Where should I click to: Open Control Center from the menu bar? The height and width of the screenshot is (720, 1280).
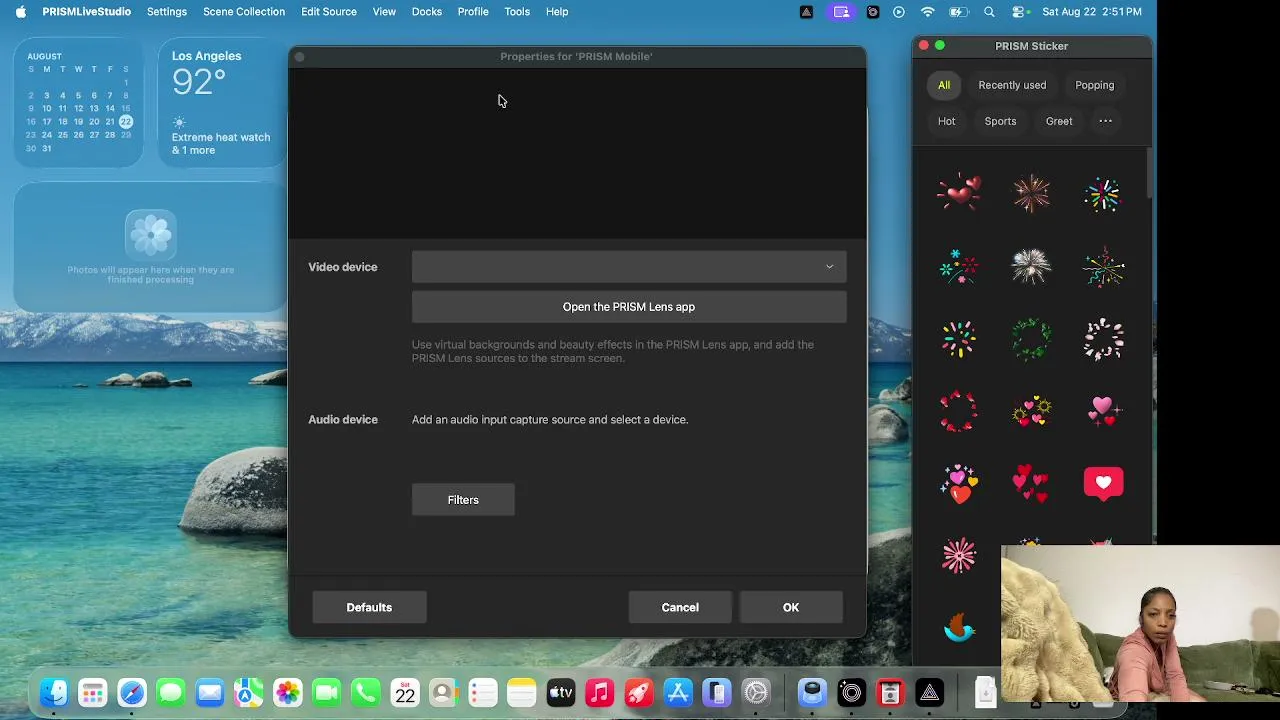tap(1019, 12)
